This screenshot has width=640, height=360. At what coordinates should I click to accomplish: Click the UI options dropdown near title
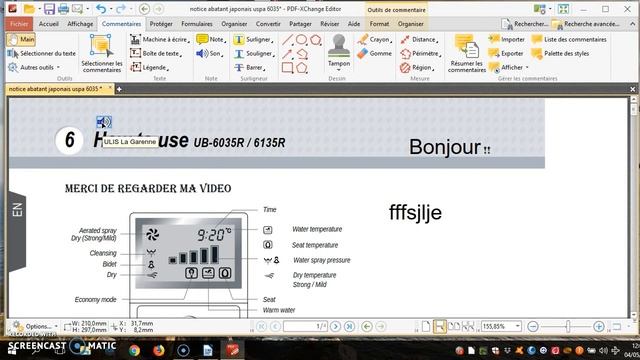point(542,9)
